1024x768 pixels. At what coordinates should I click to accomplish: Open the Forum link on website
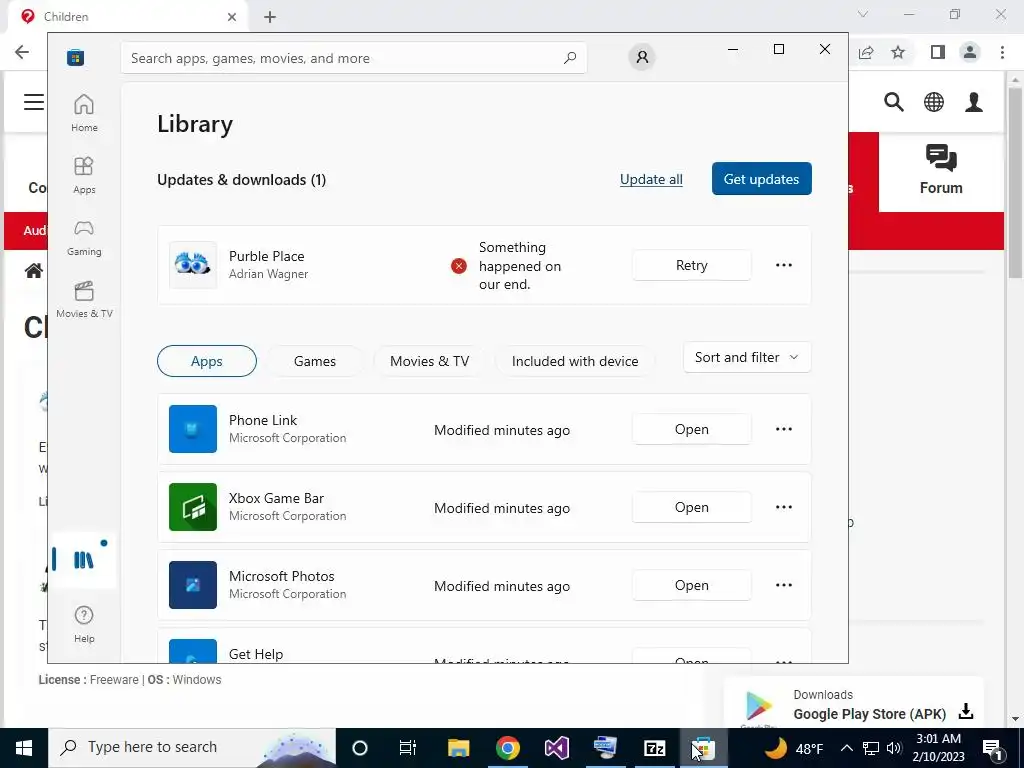coord(941,171)
